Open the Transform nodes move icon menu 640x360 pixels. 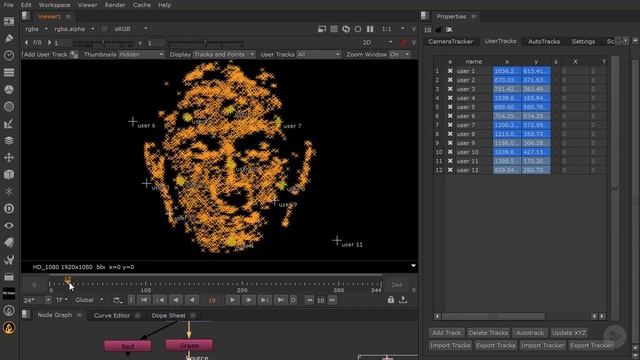[9, 158]
